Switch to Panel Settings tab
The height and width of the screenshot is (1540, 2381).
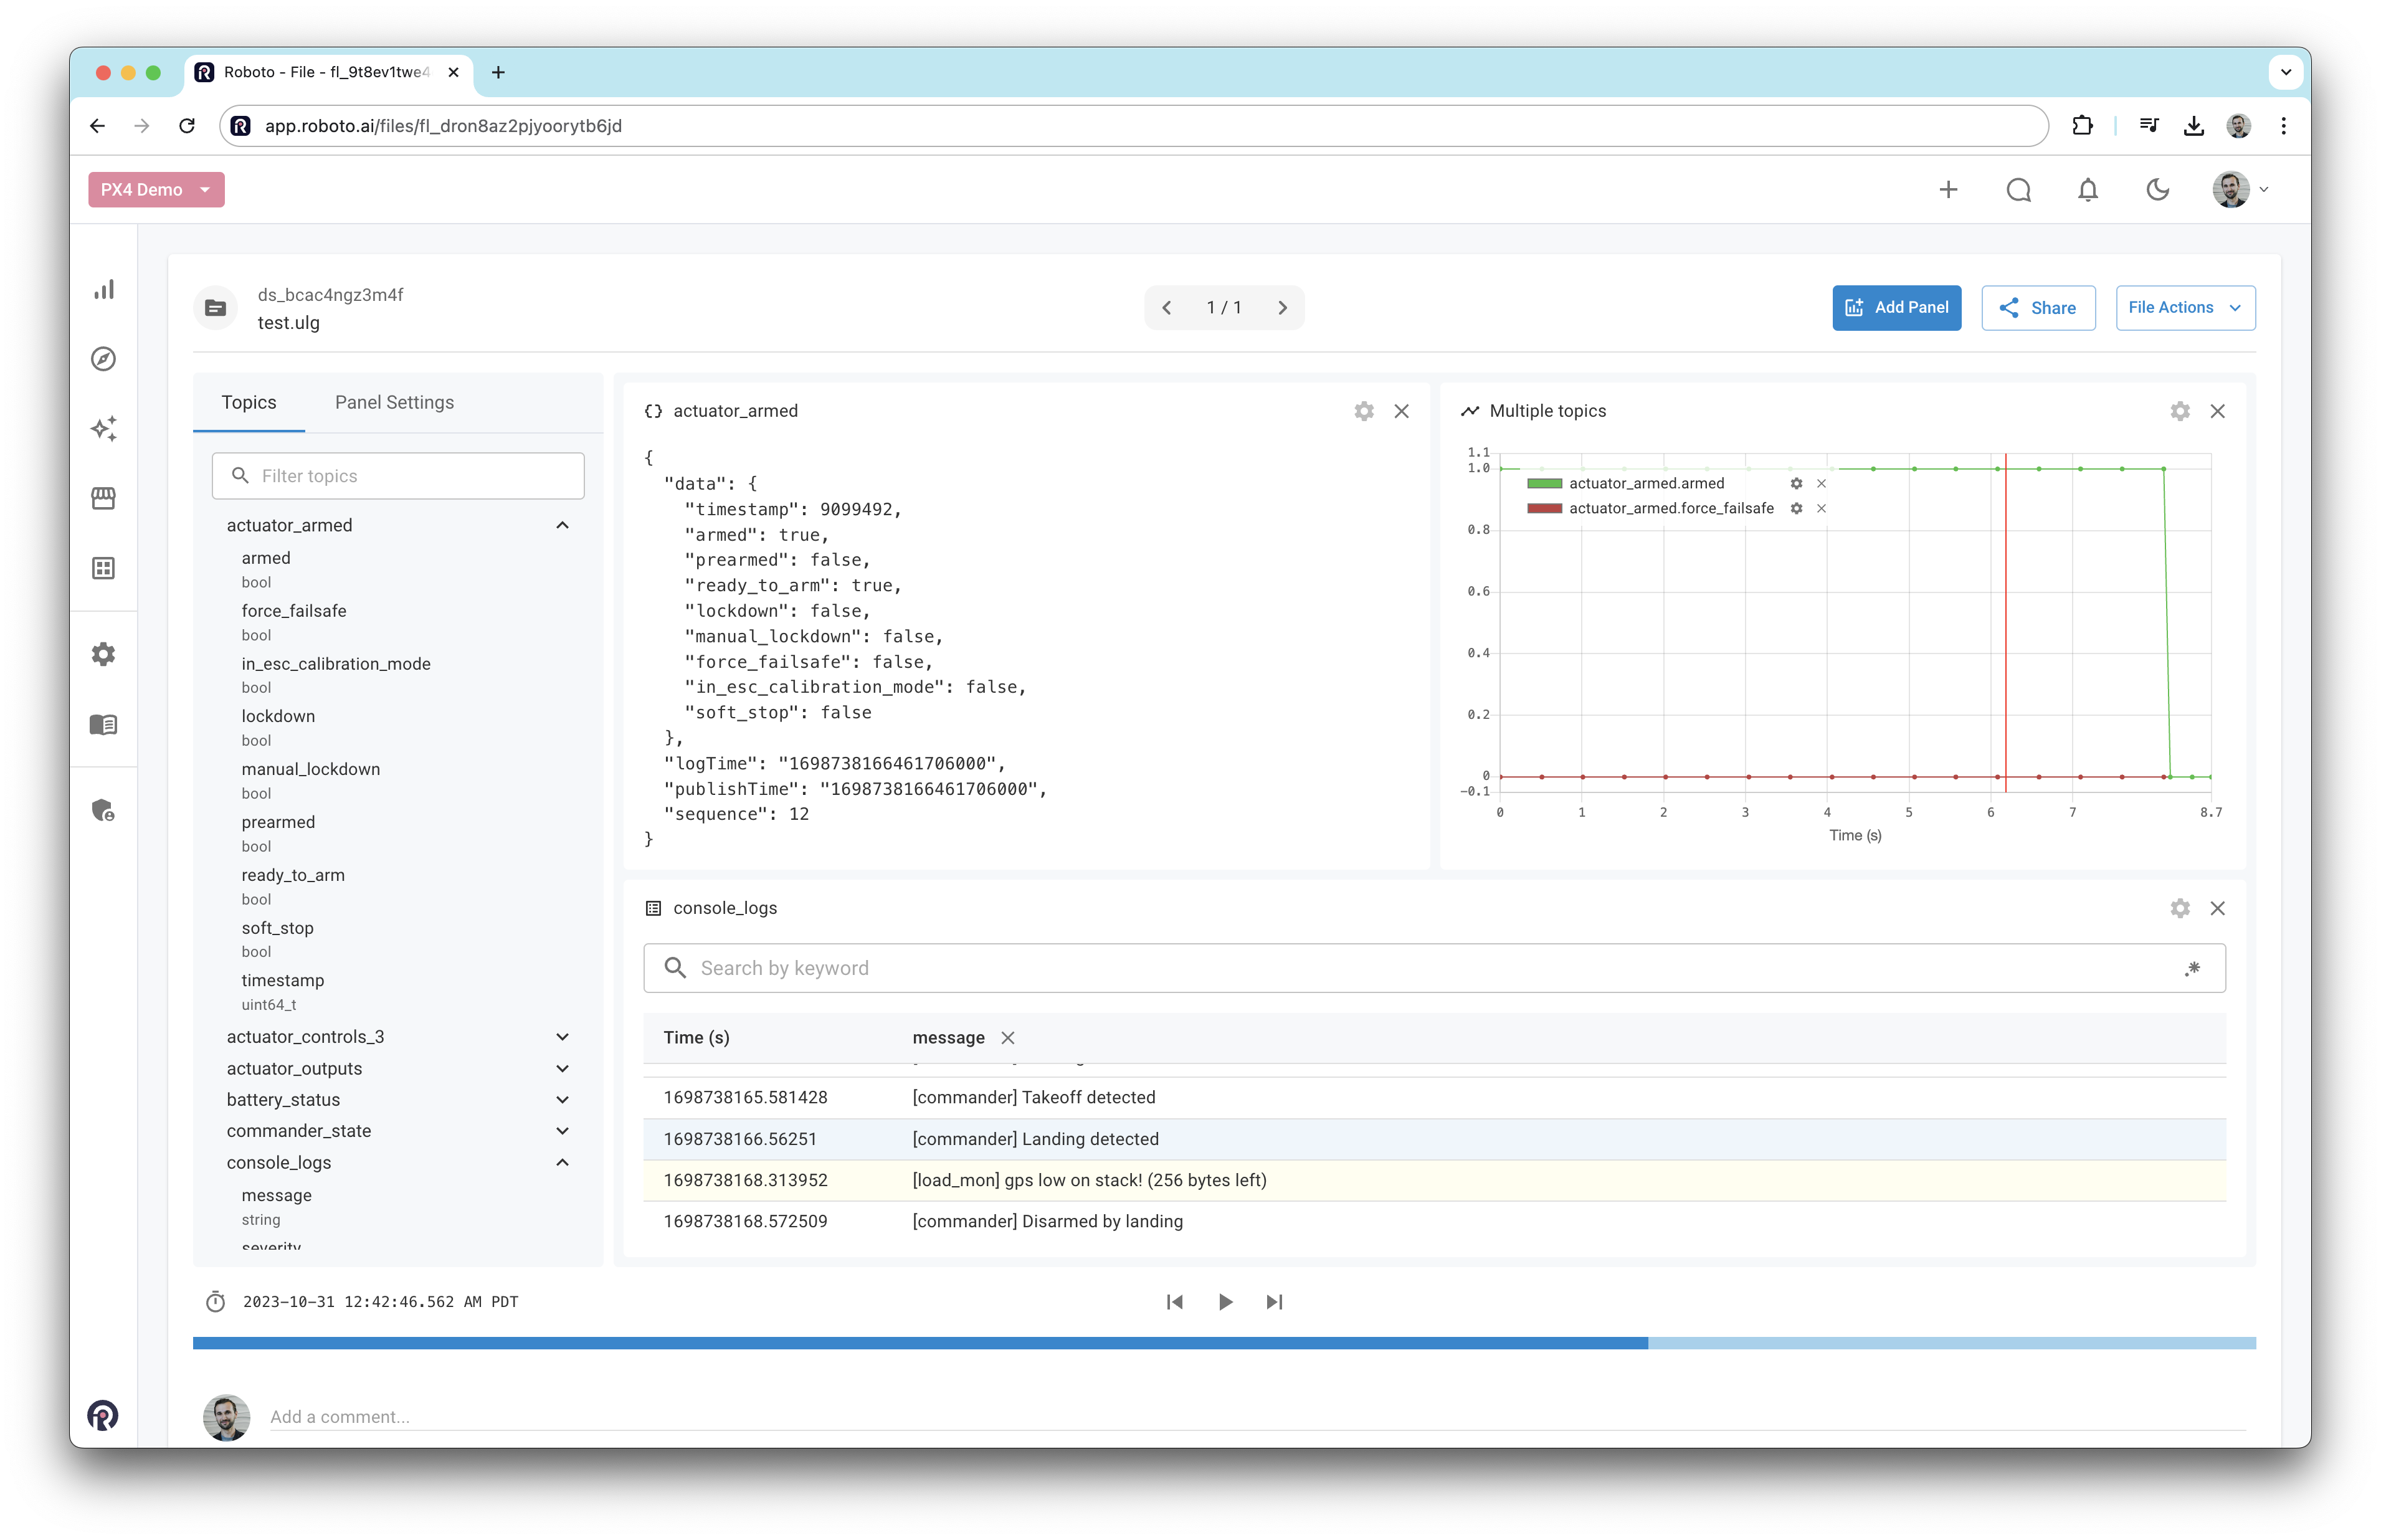point(394,402)
